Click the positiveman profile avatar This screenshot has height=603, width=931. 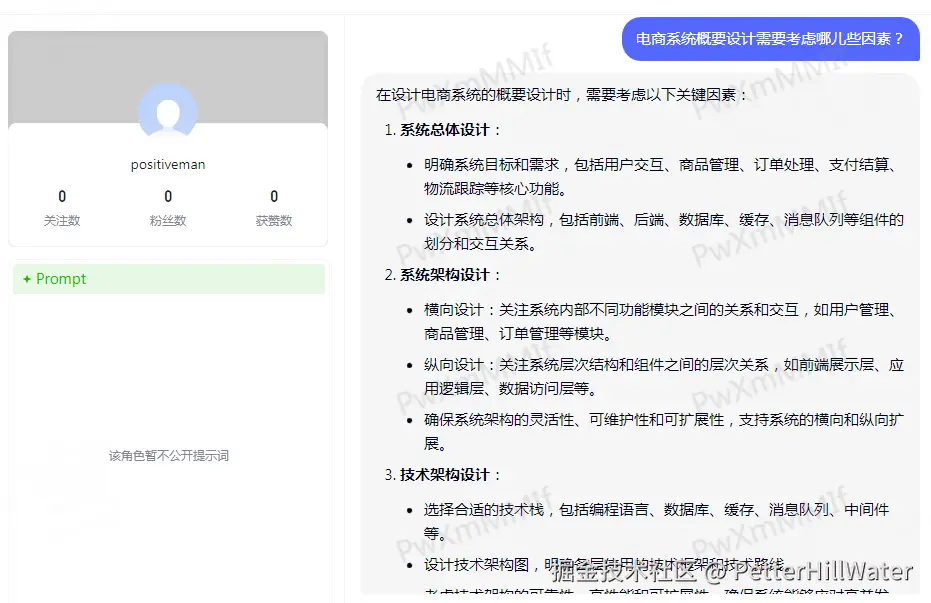pyautogui.click(x=168, y=112)
